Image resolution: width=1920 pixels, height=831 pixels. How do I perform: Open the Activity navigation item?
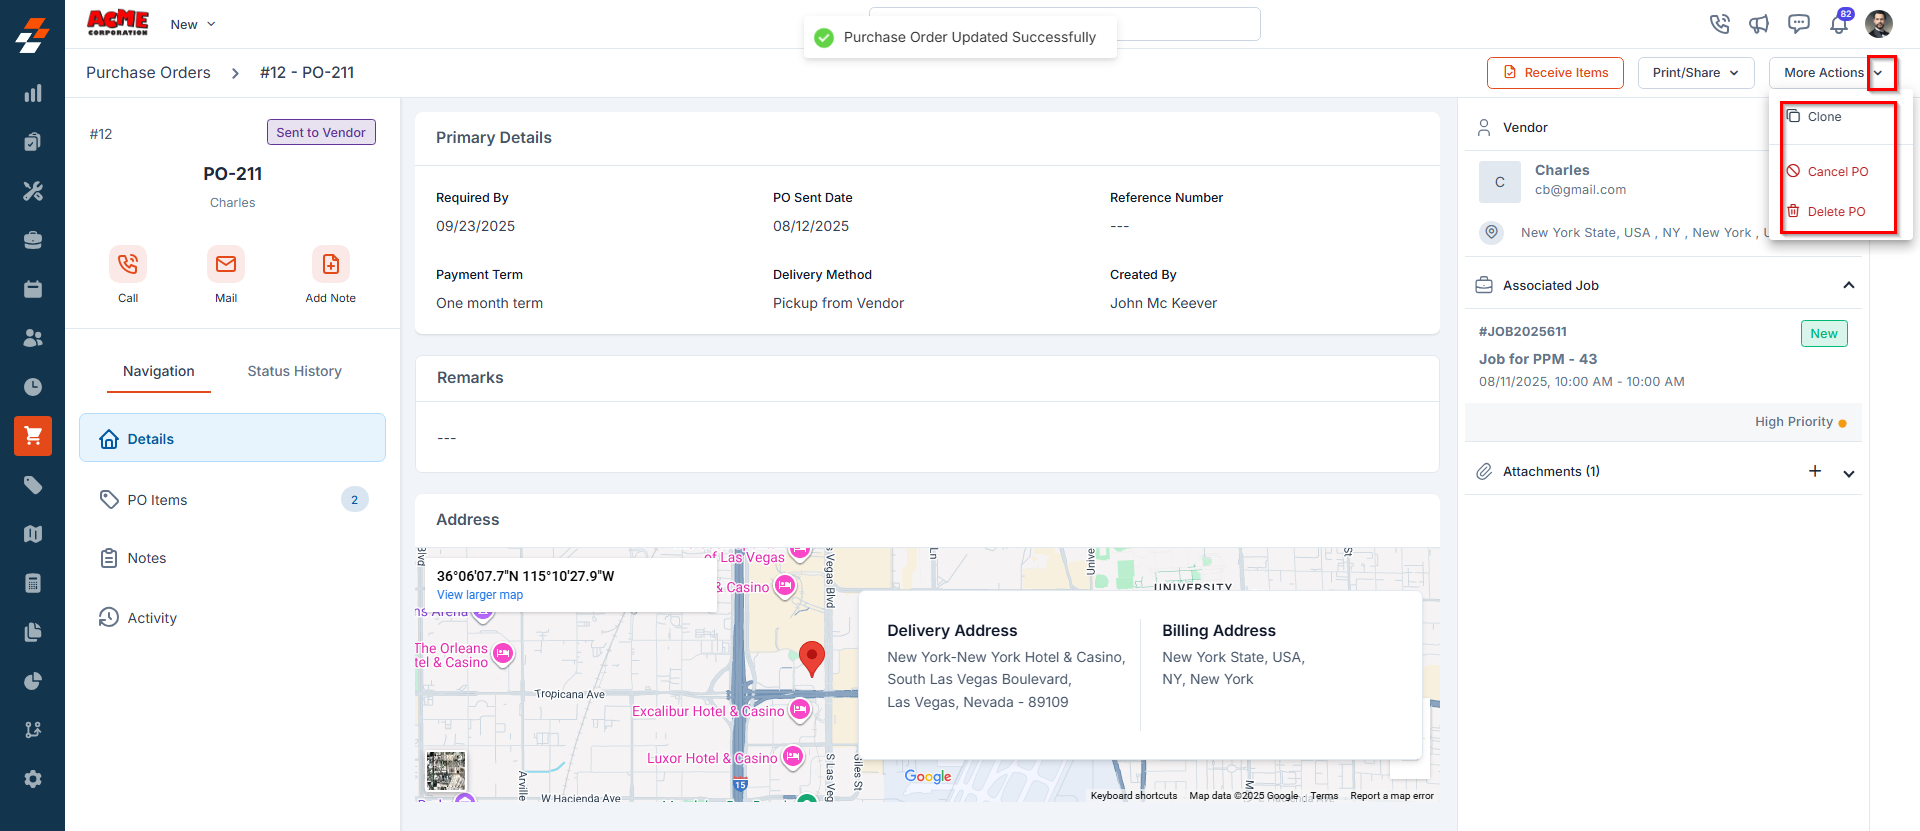[x=232, y=618]
